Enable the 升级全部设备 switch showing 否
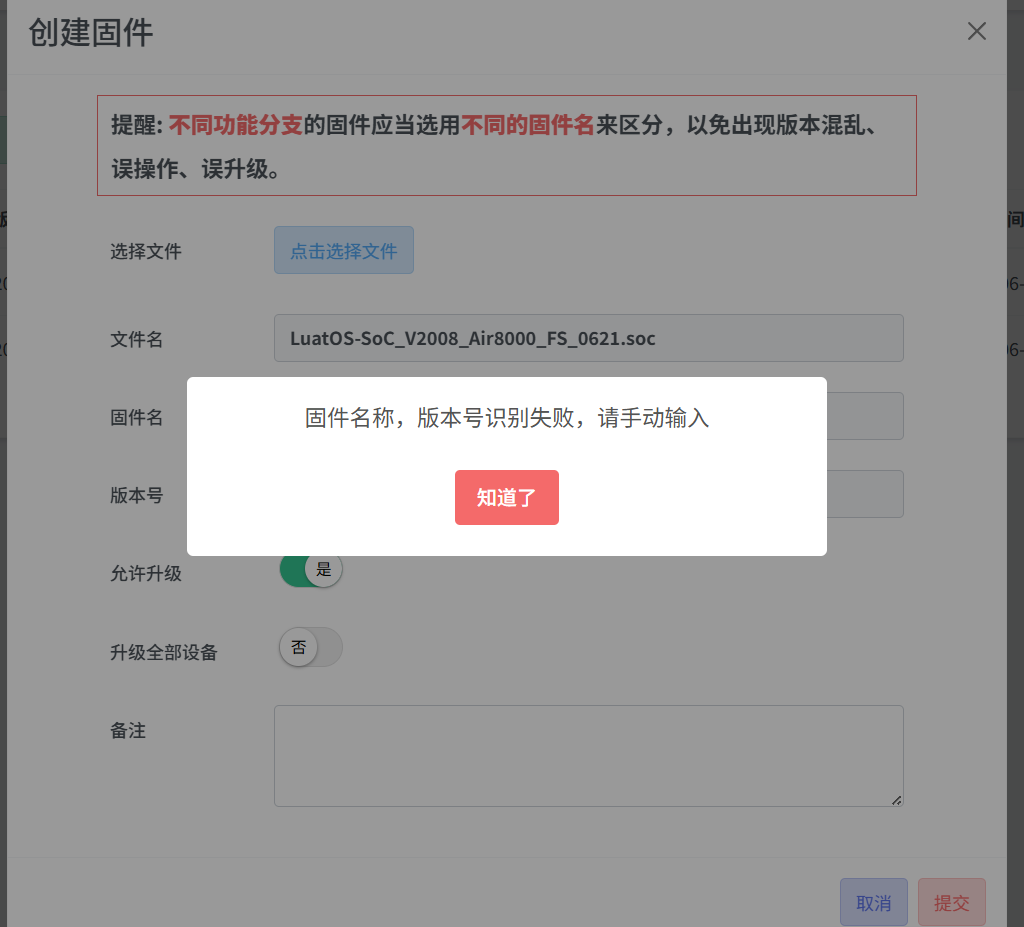Image resolution: width=1024 pixels, height=927 pixels. click(311, 647)
